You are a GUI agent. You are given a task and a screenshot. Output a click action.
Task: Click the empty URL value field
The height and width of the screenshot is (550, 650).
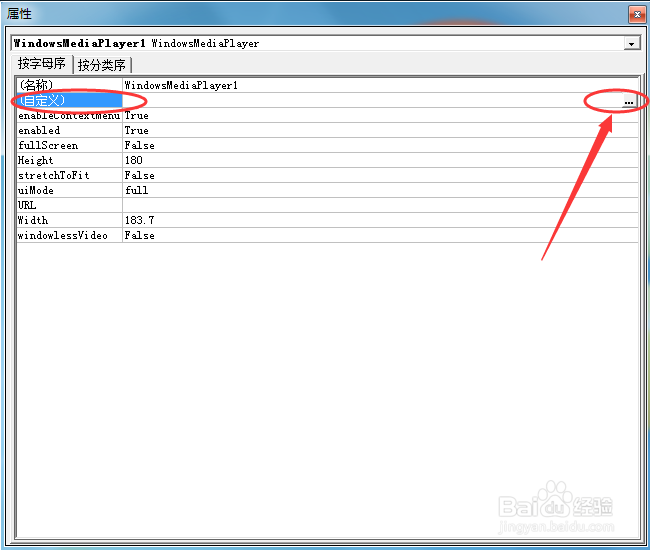coord(380,205)
